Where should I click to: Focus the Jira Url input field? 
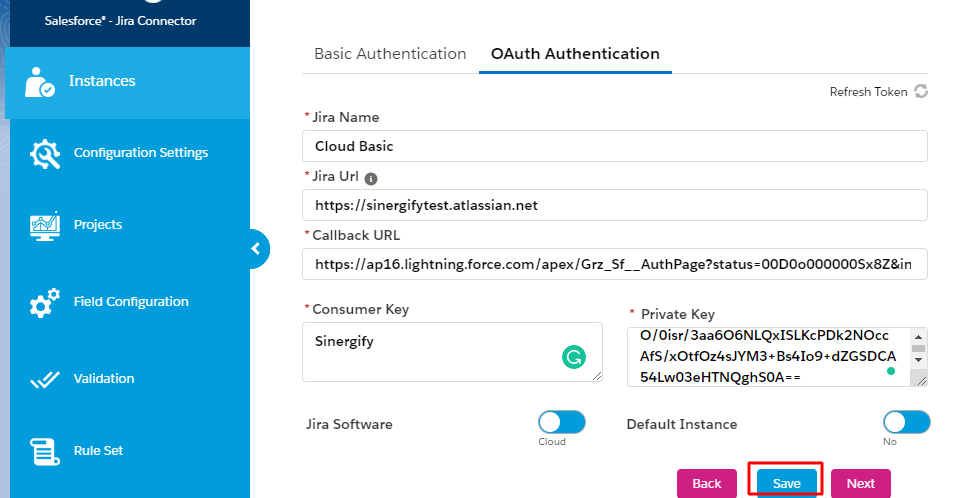(615, 205)
